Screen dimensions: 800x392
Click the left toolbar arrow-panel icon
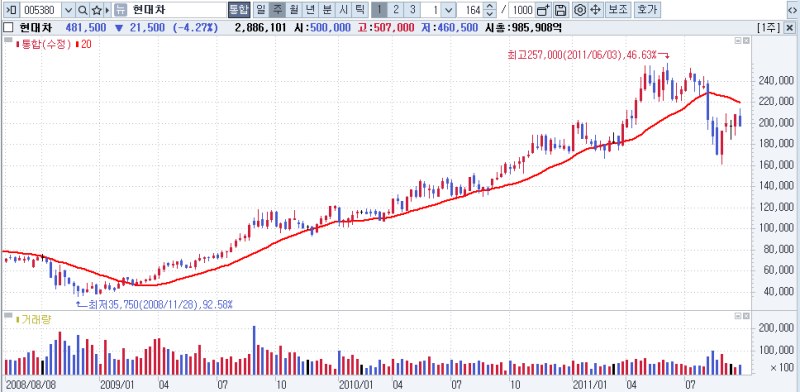11,10
